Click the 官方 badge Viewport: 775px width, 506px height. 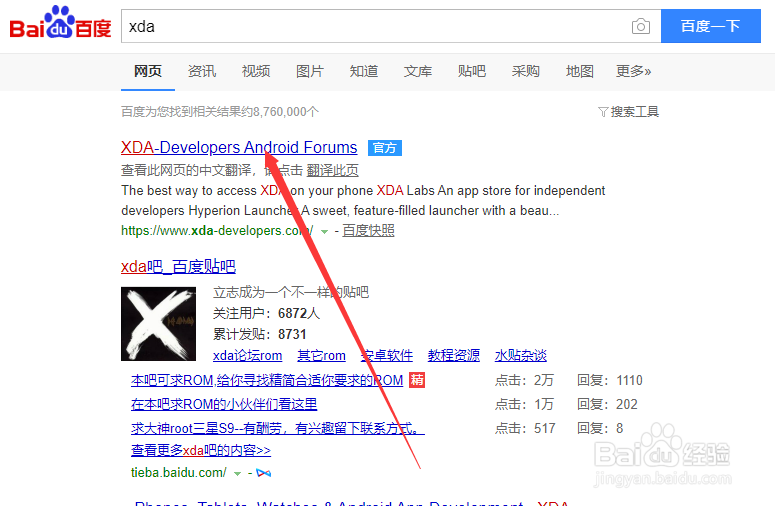tap(385, 148)
